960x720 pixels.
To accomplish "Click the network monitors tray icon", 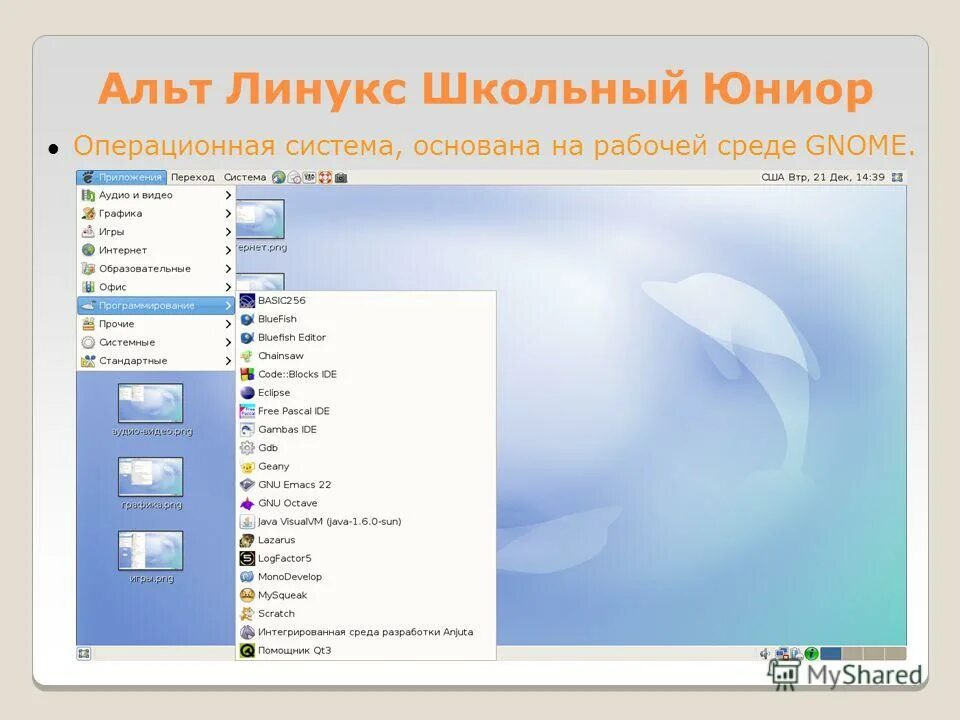I will point(783,654).
